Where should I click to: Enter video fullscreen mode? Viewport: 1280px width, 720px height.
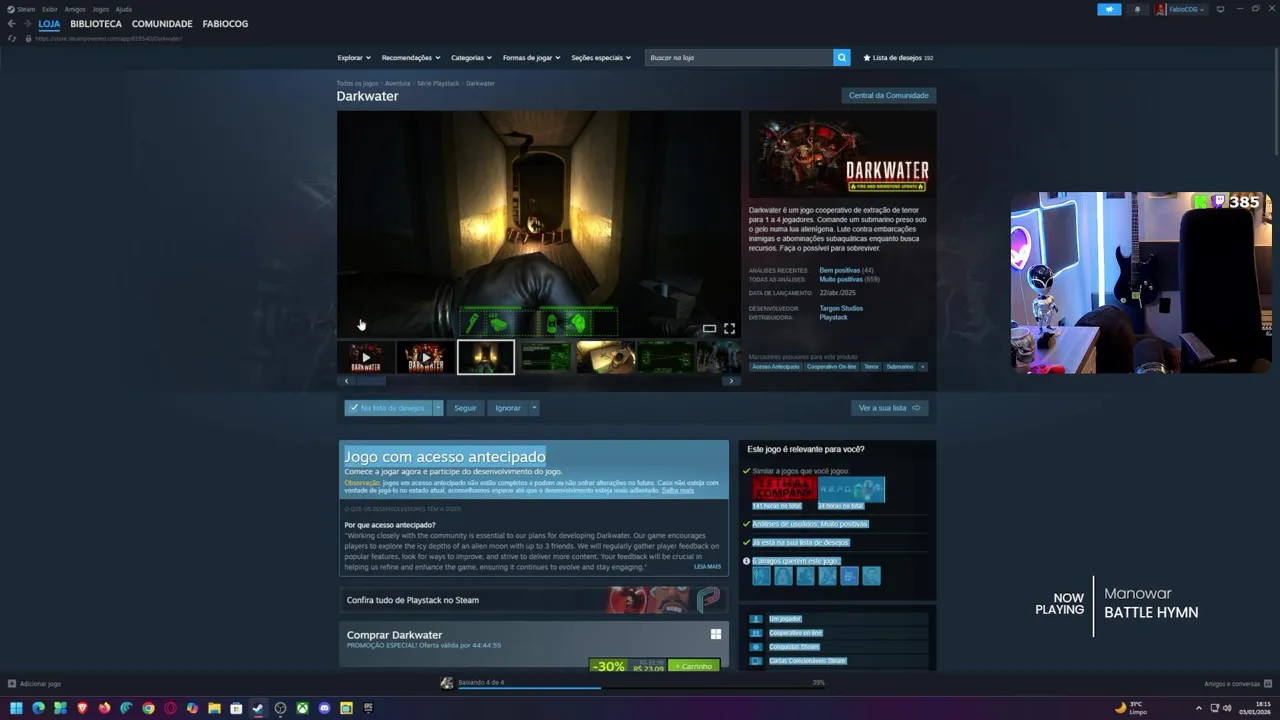tap(729, 328)
